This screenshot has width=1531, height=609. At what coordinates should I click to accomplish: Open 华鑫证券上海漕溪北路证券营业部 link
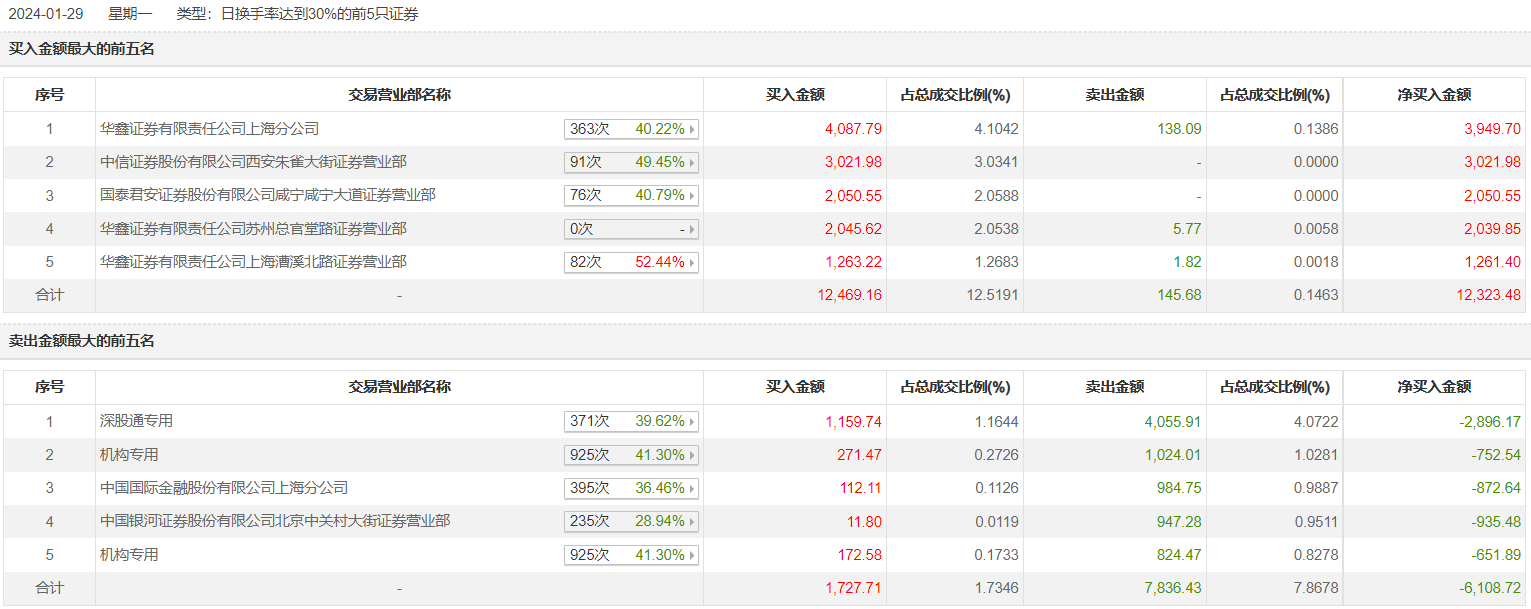tap(253, 262)
